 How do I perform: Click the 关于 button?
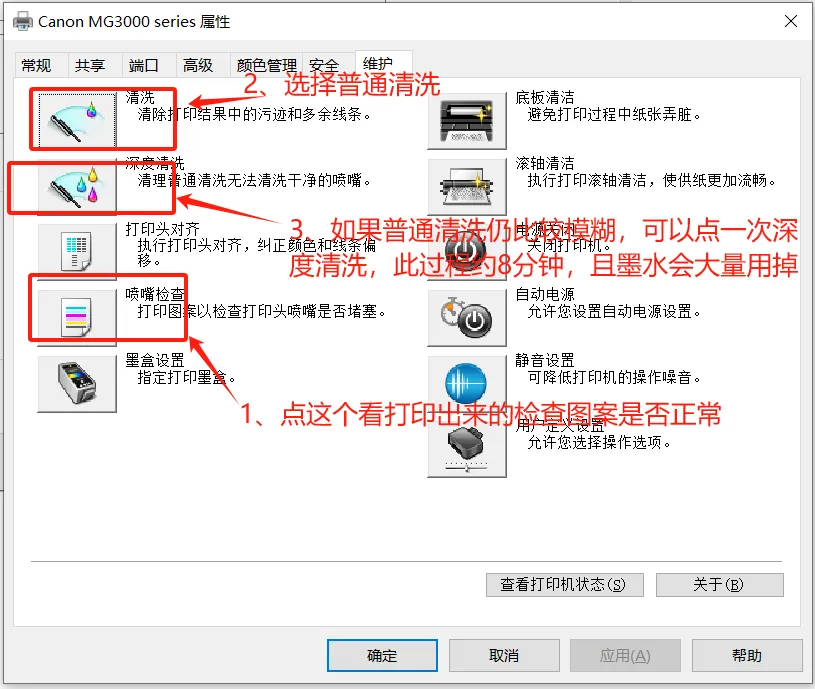(719, 585)
